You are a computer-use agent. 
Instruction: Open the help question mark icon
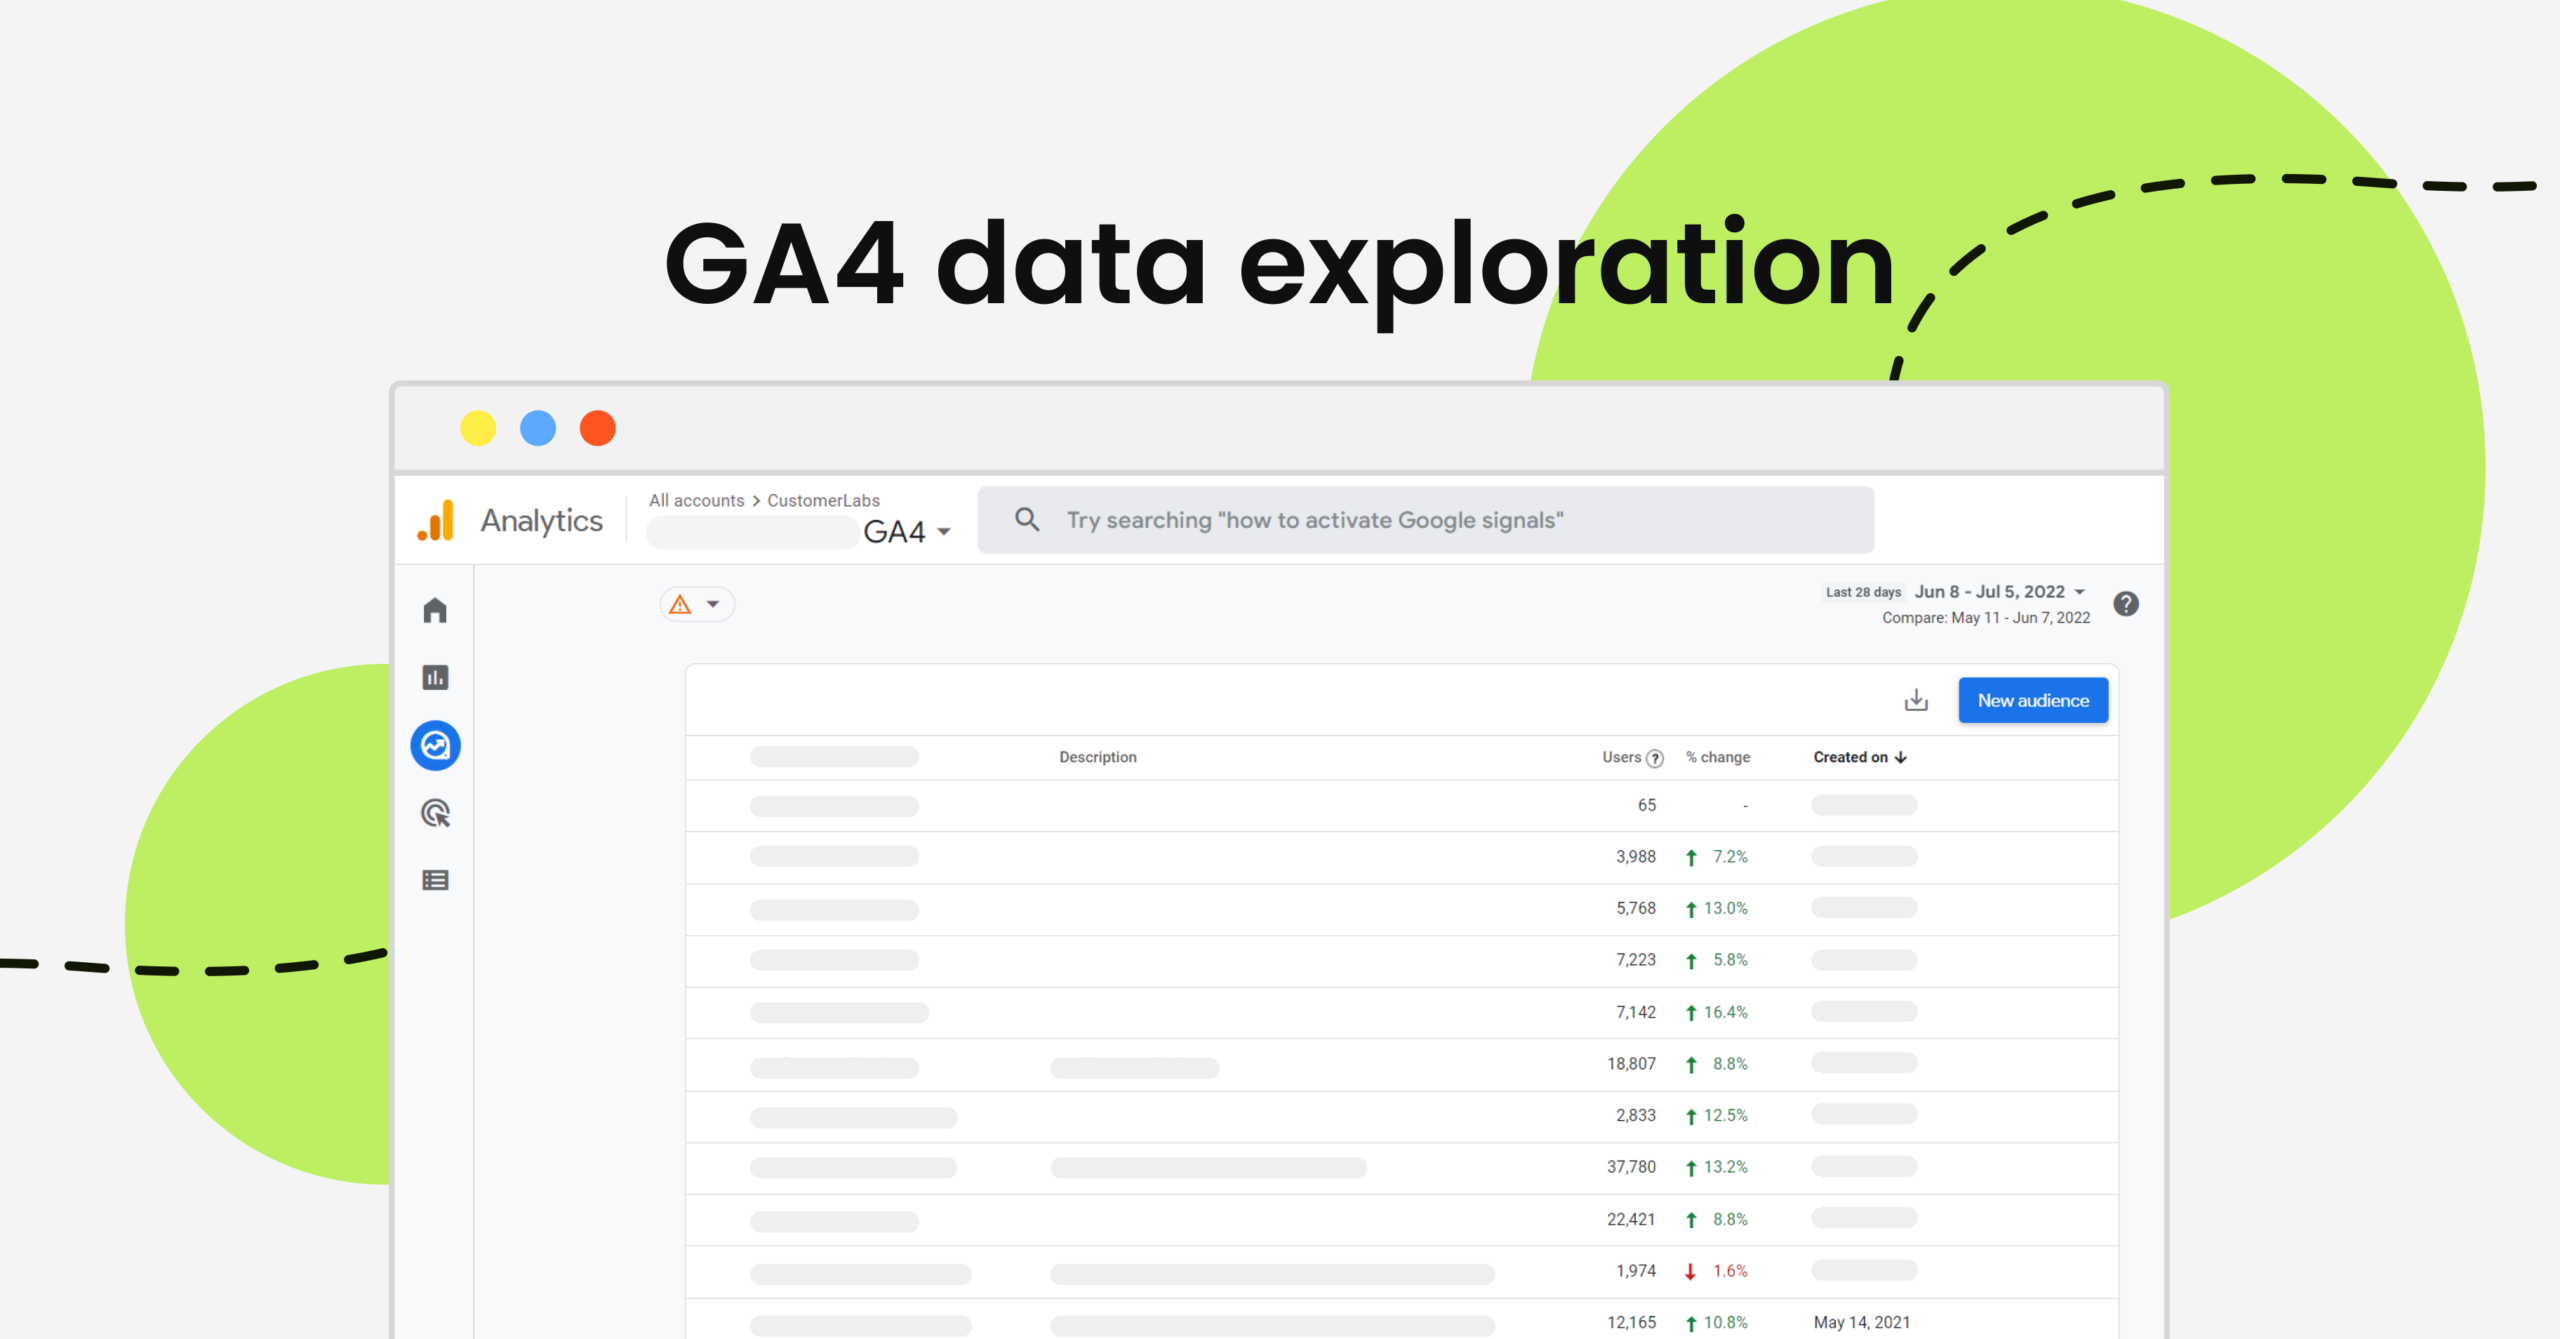2126,604
